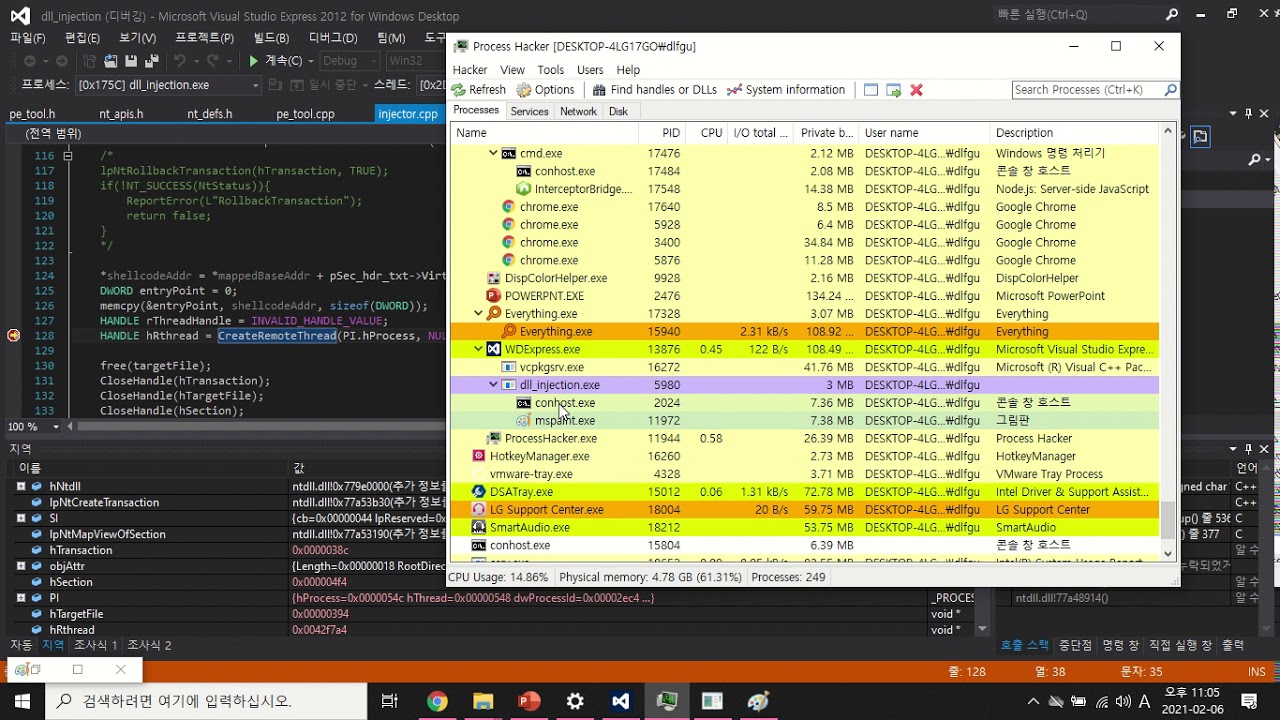
Task: Click the red X terminate icon
Action: click(x=916, y=90)
